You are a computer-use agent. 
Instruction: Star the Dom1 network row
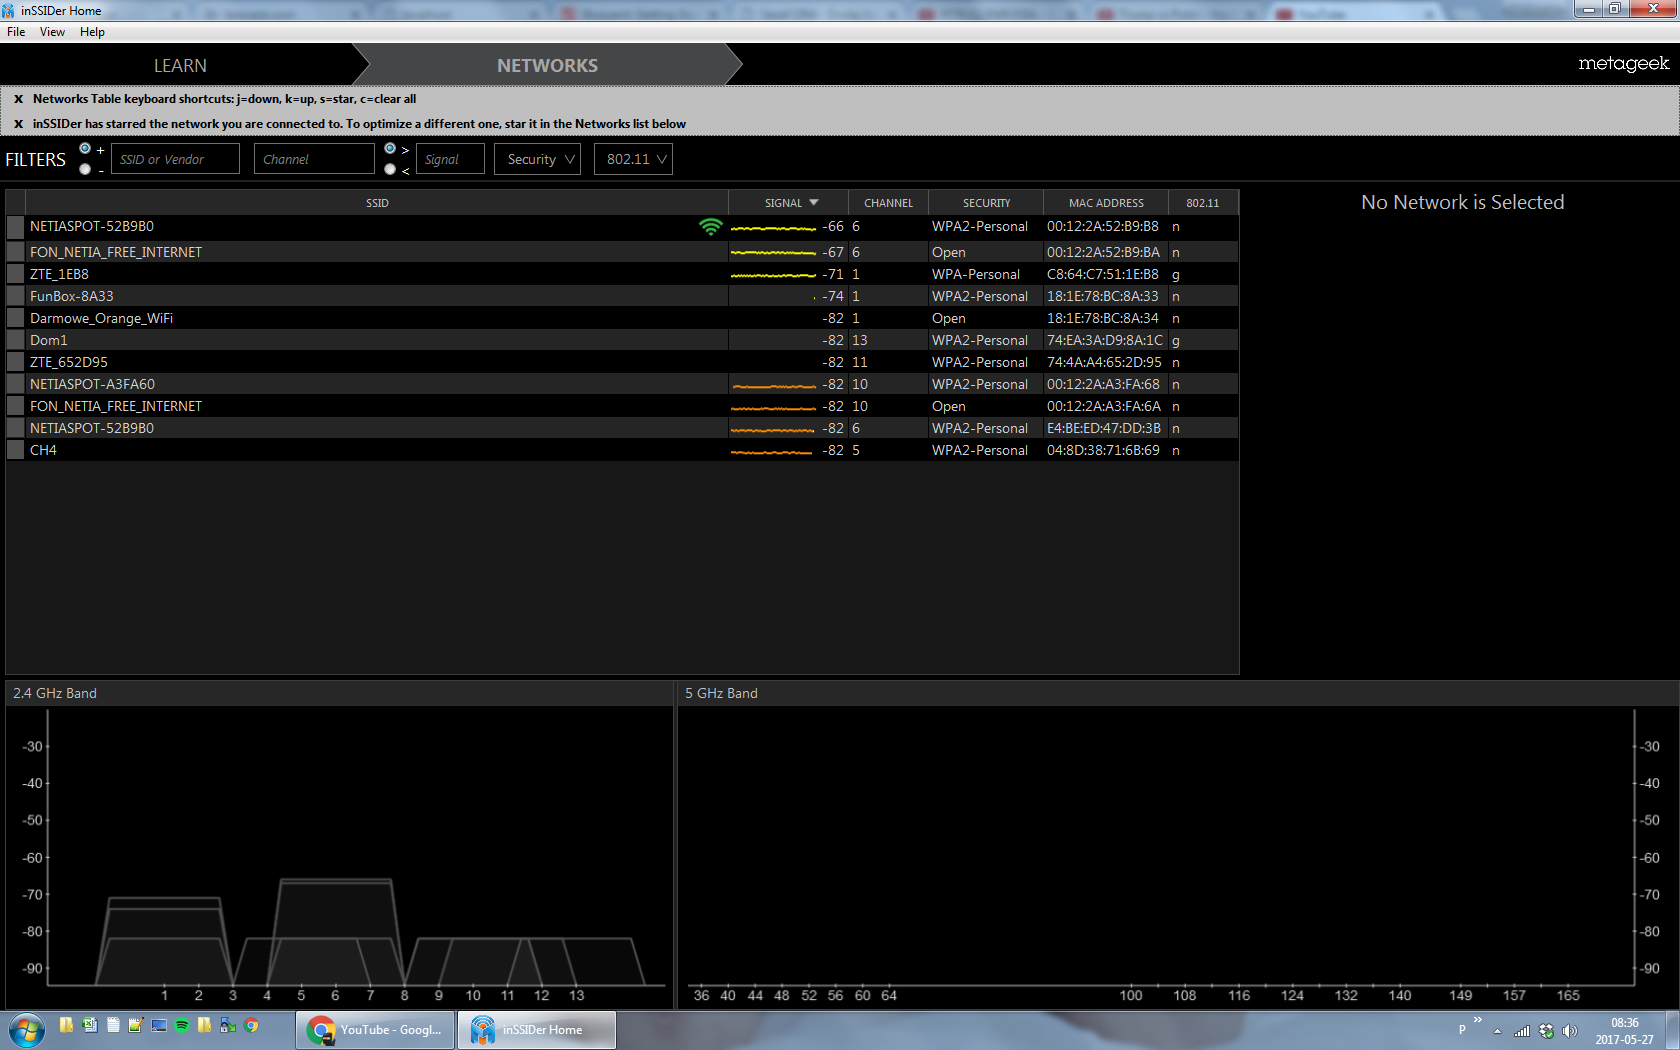(x=15, y=340)
